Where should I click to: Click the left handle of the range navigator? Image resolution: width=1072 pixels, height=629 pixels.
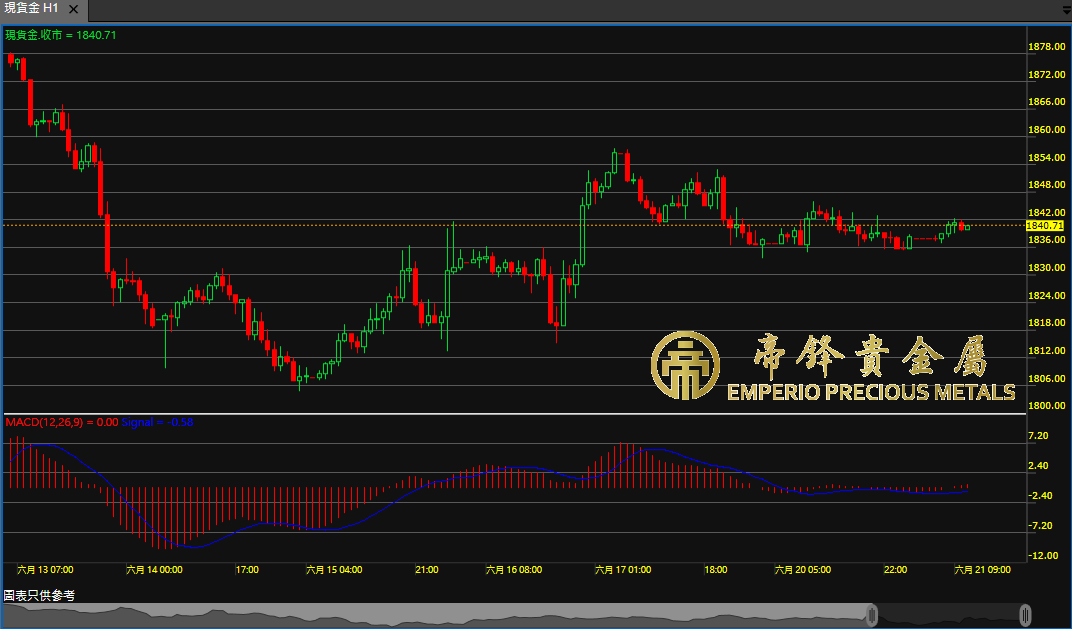pos(872,614)
